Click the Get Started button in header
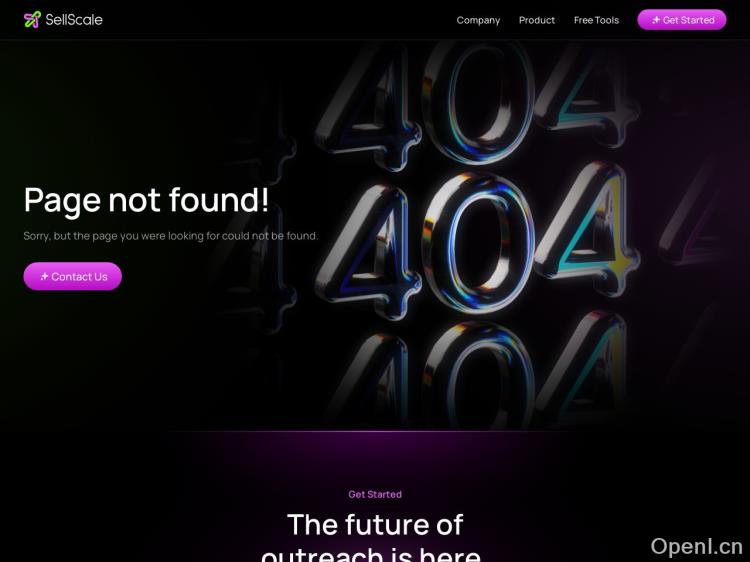 coord(682,20)
